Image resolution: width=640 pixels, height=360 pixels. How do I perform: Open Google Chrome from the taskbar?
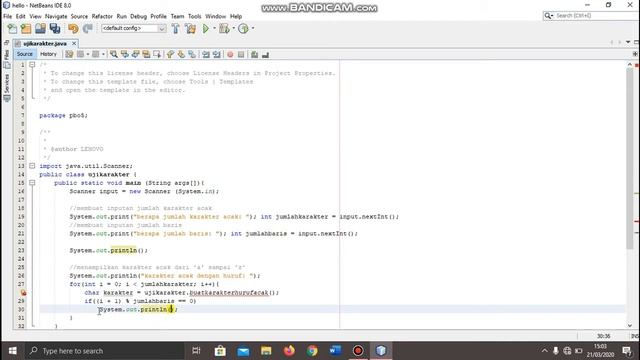click(x=312, y=351)
